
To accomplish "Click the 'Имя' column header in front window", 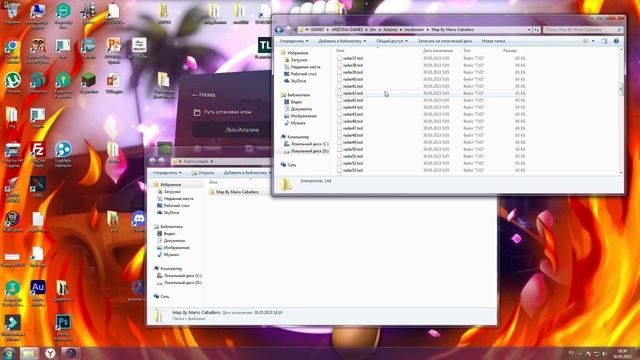I will coord(340,51).
